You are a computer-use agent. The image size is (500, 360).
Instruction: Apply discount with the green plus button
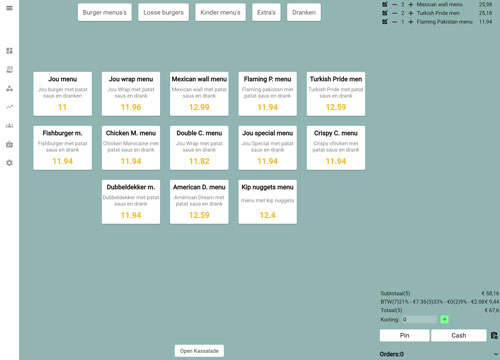point(444,319)
